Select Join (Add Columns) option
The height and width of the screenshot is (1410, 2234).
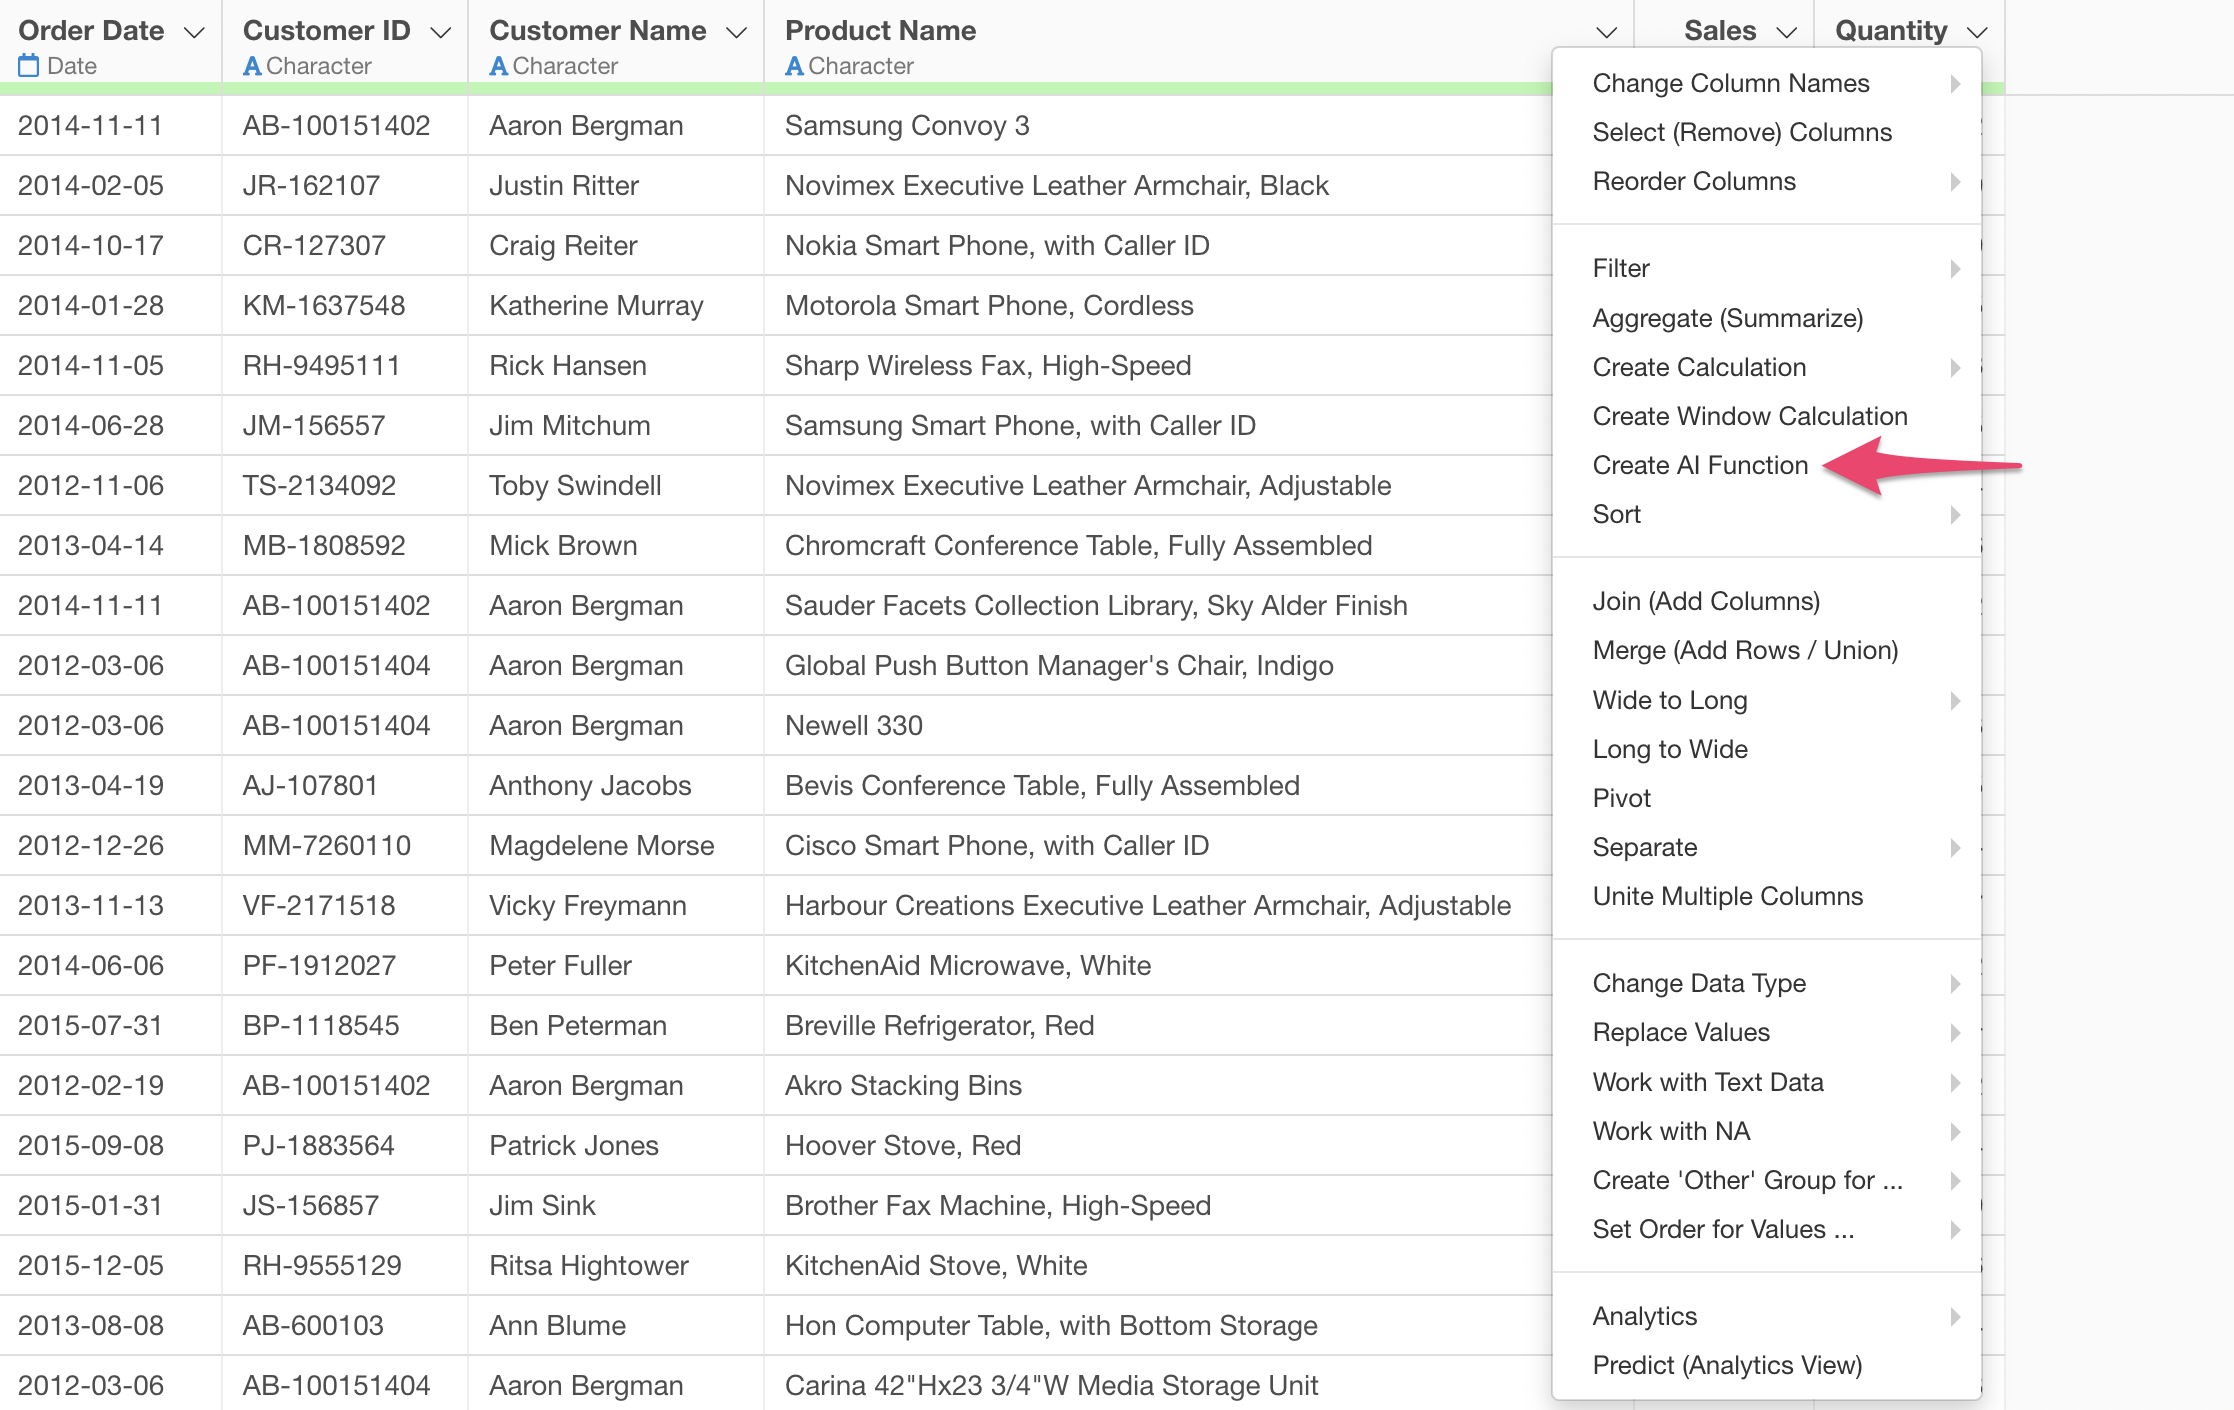coord(1705,601)
